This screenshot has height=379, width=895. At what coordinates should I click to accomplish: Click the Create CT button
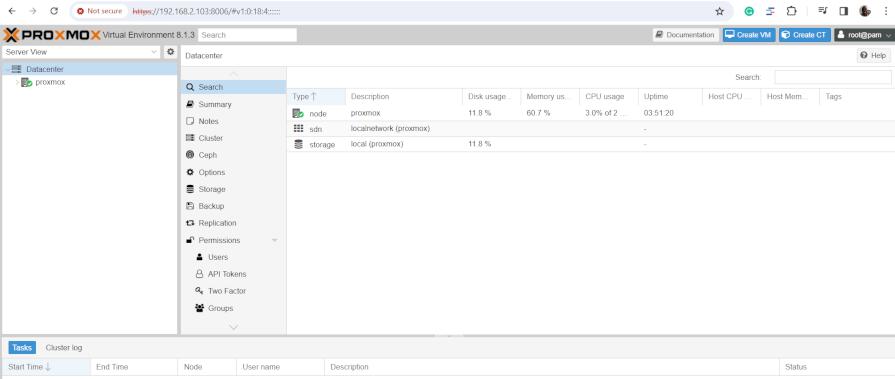805,35
